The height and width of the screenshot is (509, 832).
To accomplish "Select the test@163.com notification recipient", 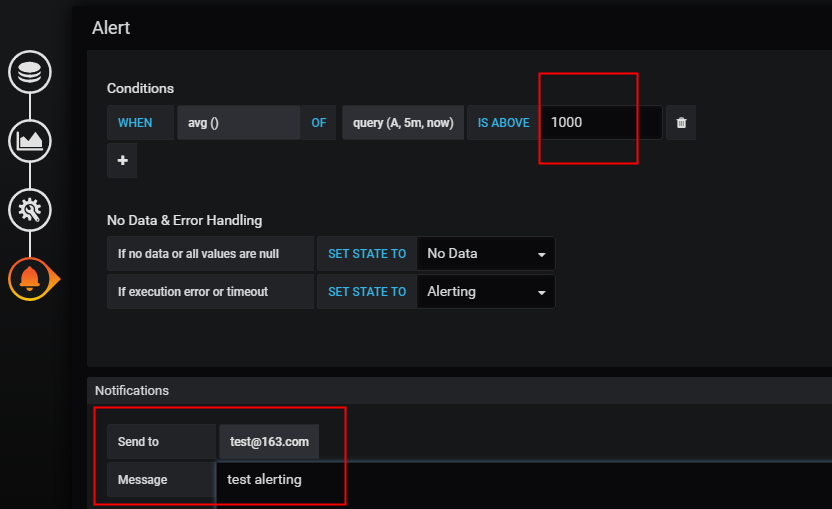I will pyautogui.click(x=269, y=442).
